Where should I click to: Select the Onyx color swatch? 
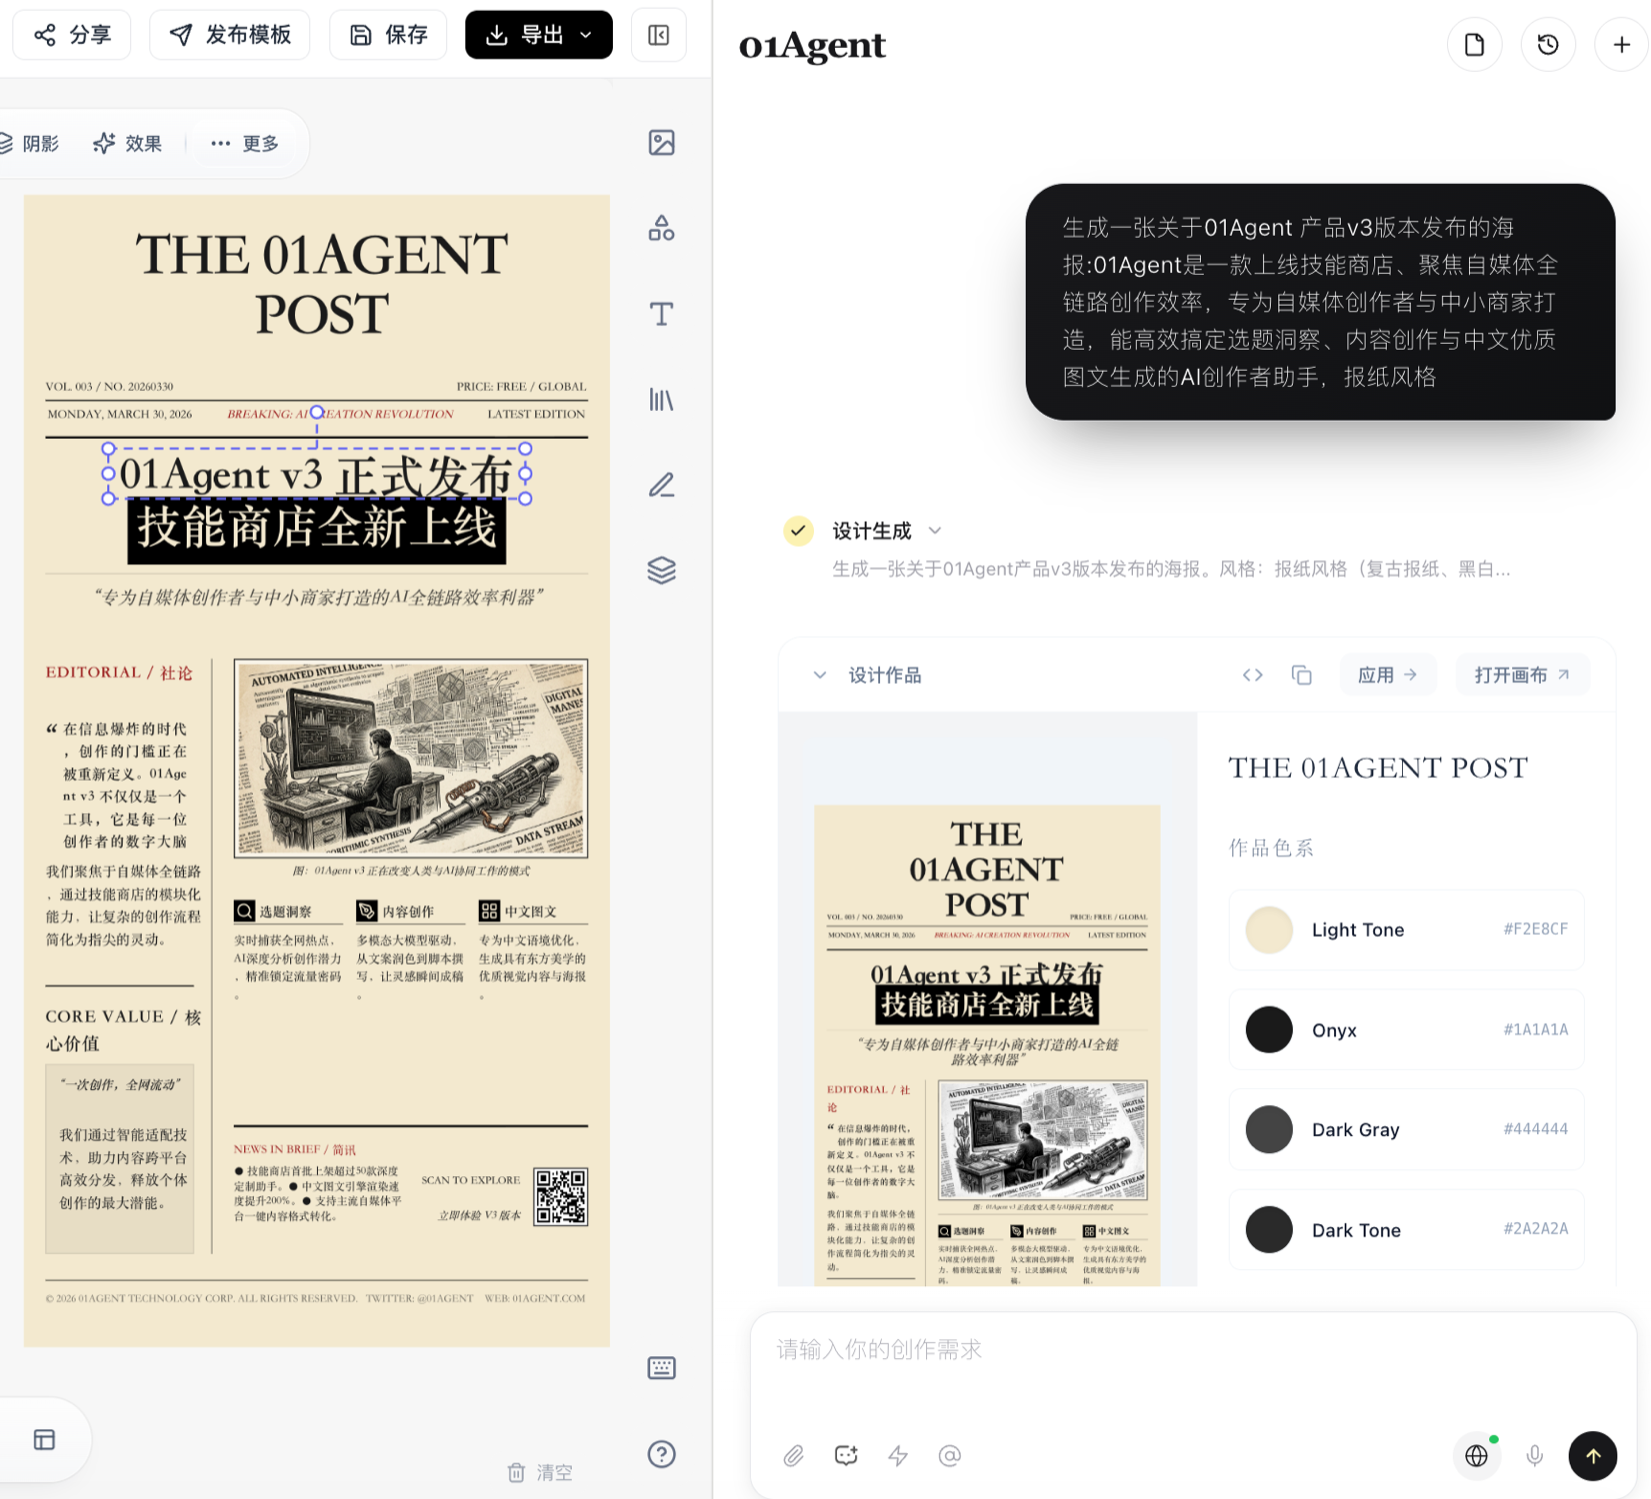[1269, 1030]
